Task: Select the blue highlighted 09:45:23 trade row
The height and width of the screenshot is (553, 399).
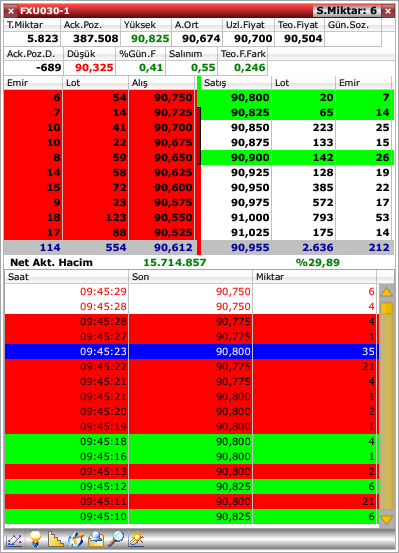Action: click(x=192, y=352)
